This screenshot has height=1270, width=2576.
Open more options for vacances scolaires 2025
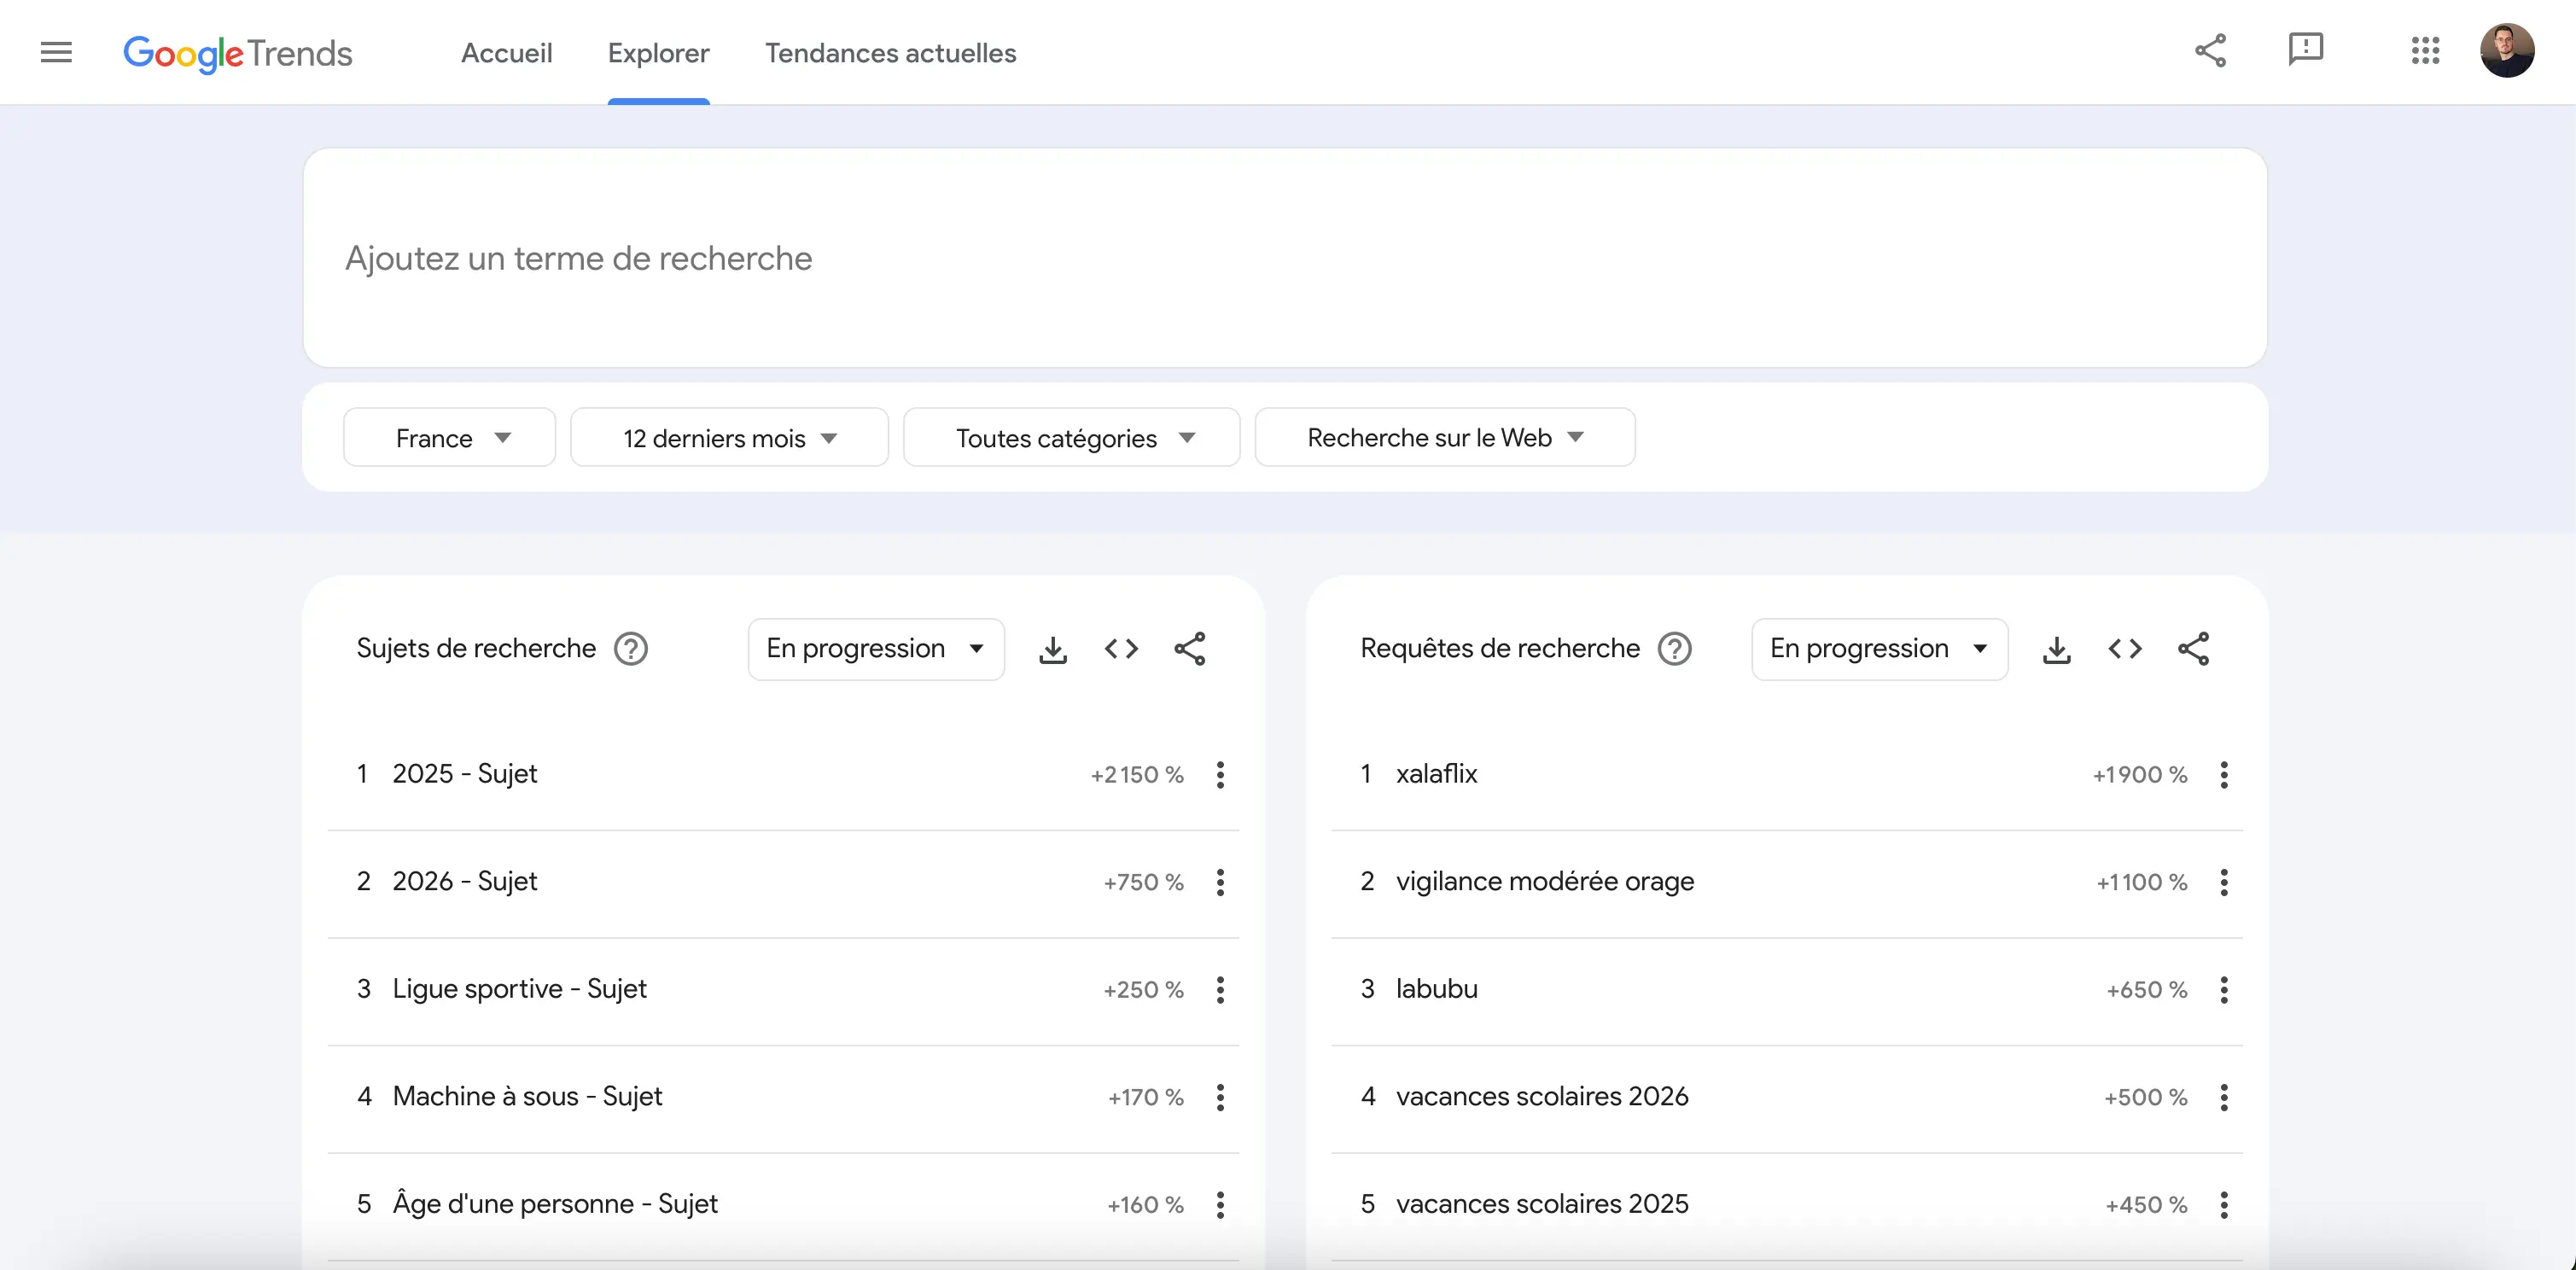[x=2224, y=1205]
